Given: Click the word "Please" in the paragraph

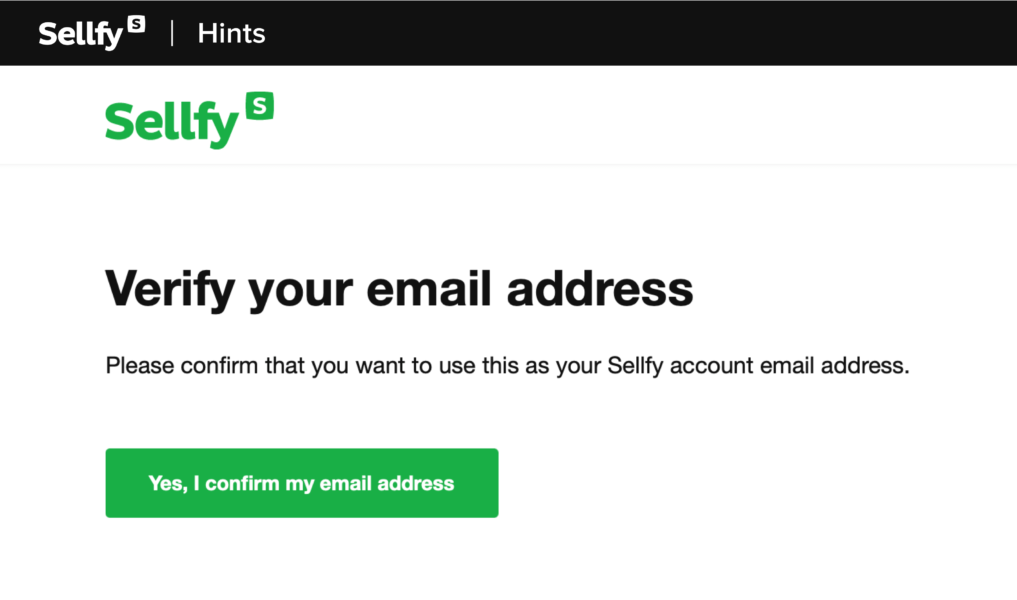Looking at the screenshot, I should (137, 366).
